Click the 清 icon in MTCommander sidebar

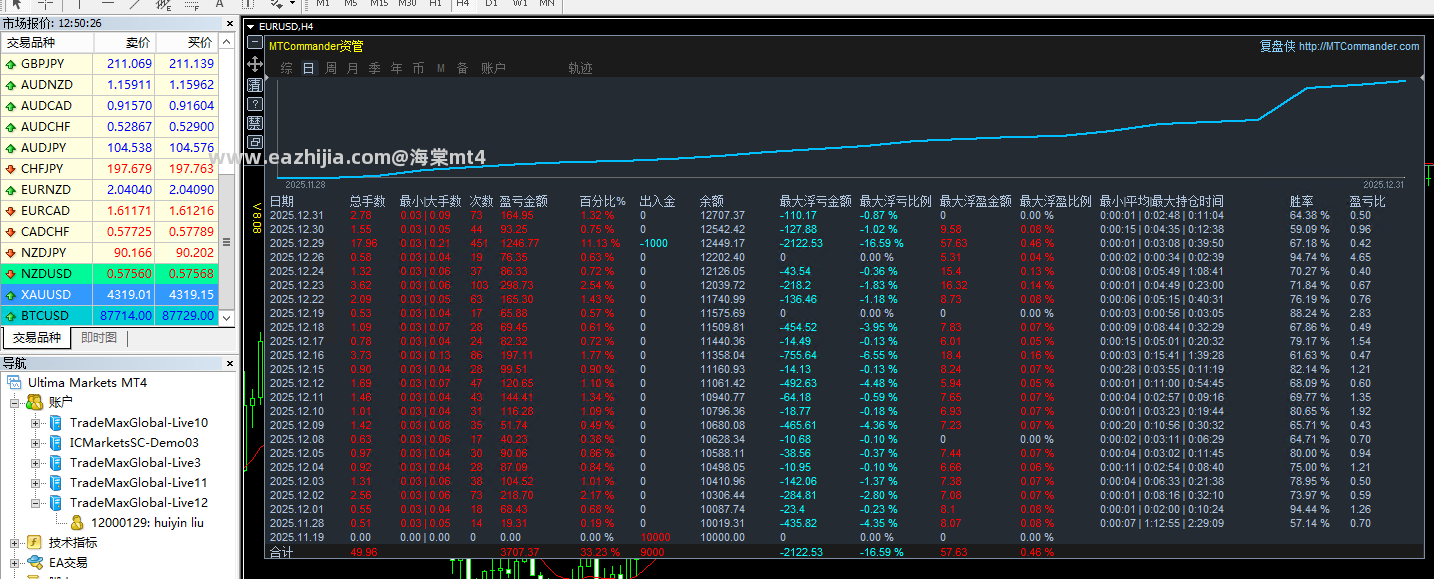point(255,84)
